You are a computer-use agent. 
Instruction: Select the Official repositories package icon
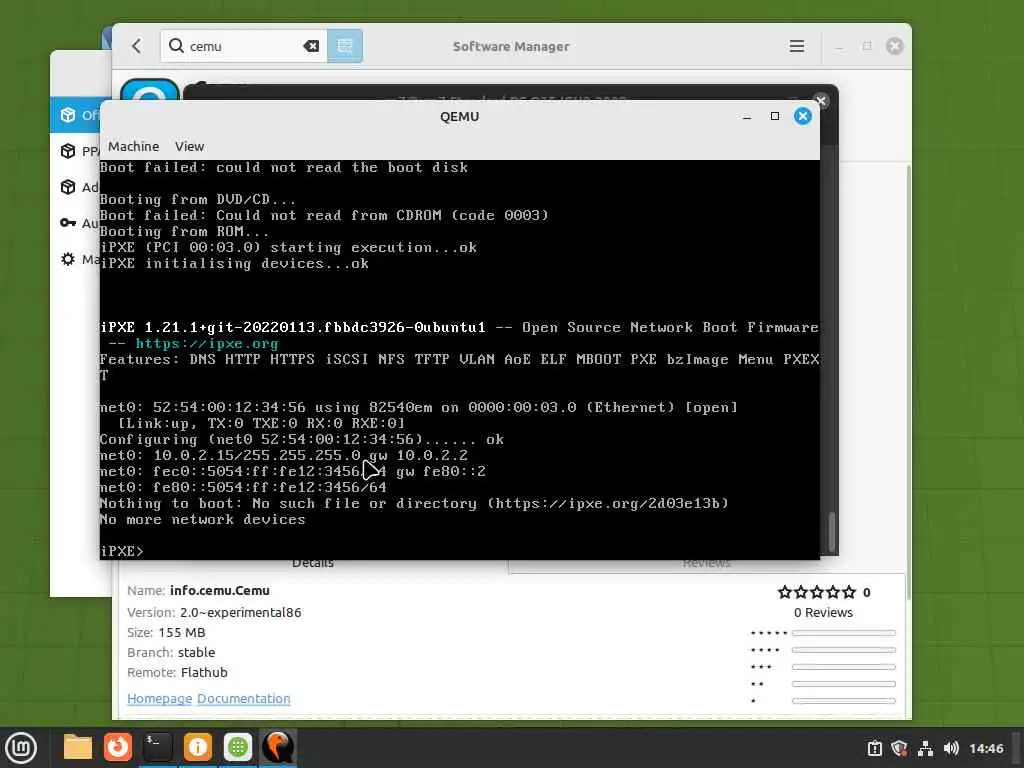click(68, 115)
